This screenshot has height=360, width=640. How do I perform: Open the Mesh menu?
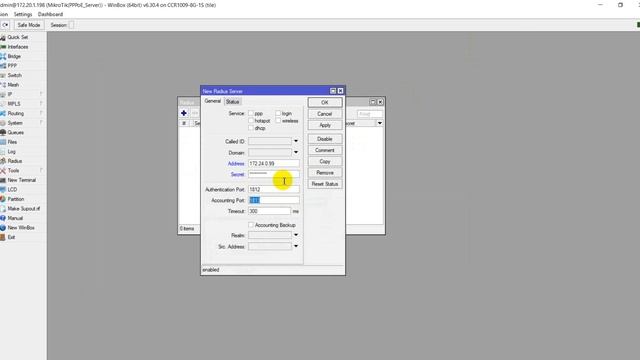tap(13, 85)
